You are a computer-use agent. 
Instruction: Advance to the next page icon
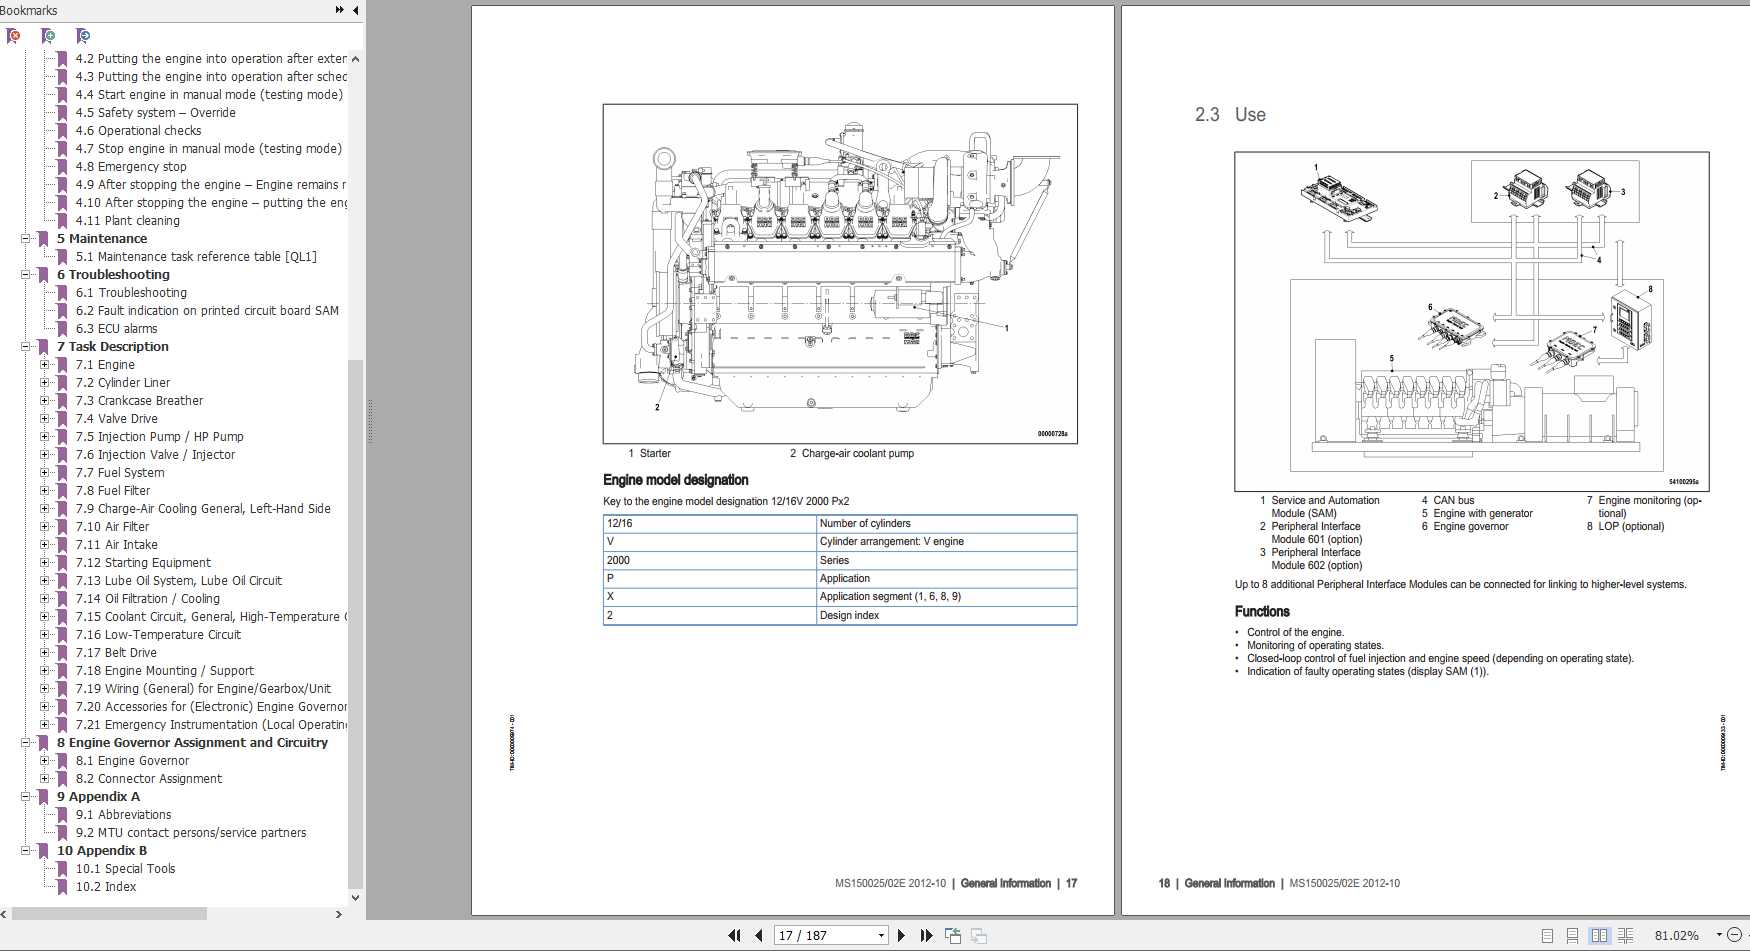[901, 935]
